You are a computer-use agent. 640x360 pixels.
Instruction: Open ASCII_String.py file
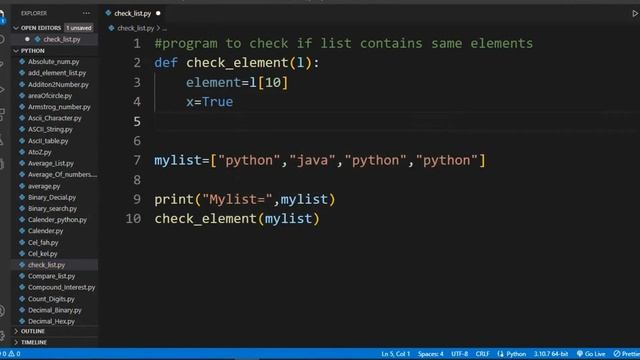coord(50,129)
